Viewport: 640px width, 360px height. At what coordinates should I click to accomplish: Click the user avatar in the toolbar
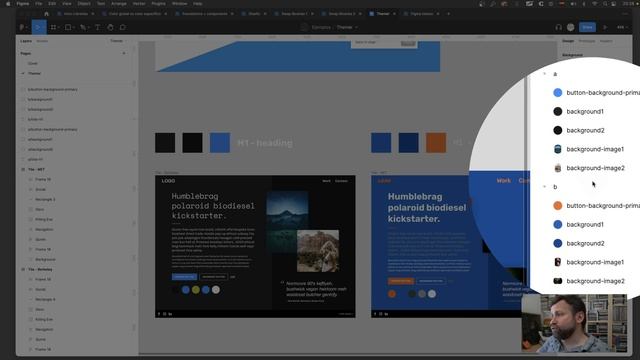point(571,27)
